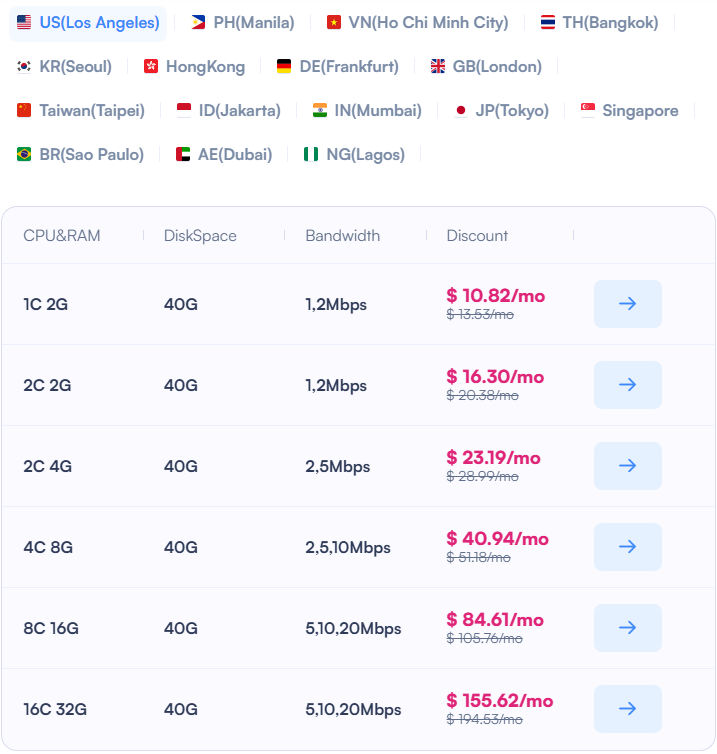Image resolution: width=717 pixels, height=754 pixels.
Task: Click the arrow button for 1C 2G plan
Action: (627, 304)
